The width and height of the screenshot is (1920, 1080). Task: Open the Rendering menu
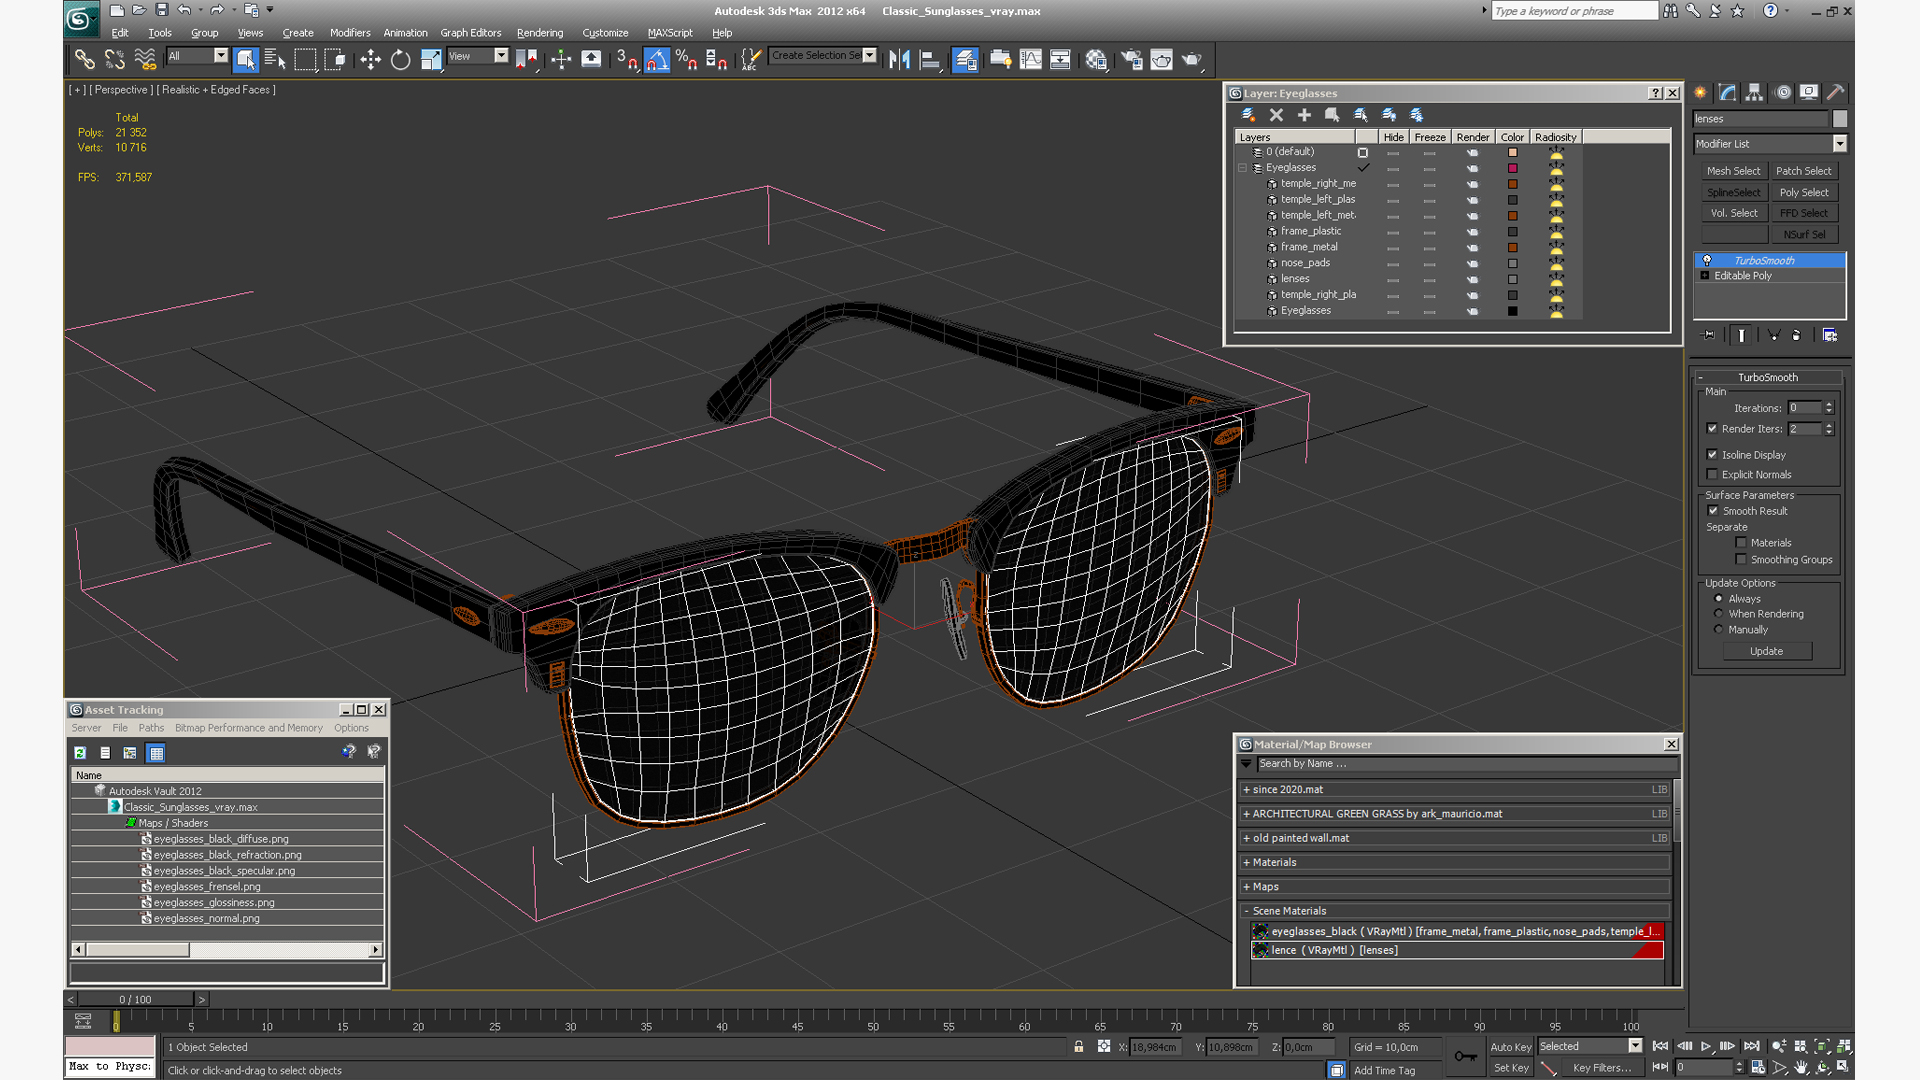tap(539, 33)
